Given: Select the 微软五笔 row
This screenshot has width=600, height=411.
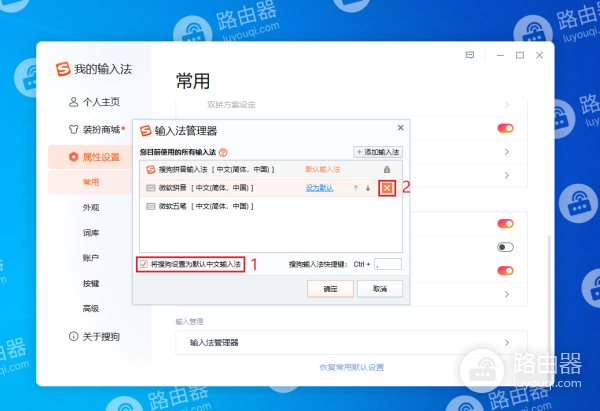Looking at the screenshot, I should (271, 206).
